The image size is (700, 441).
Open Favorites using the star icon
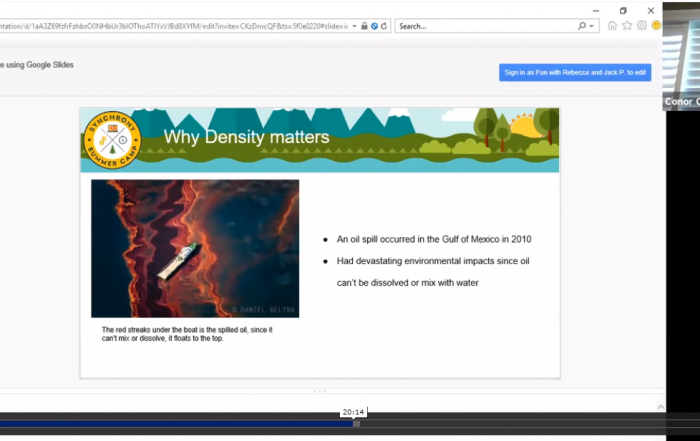coord(627,25)
